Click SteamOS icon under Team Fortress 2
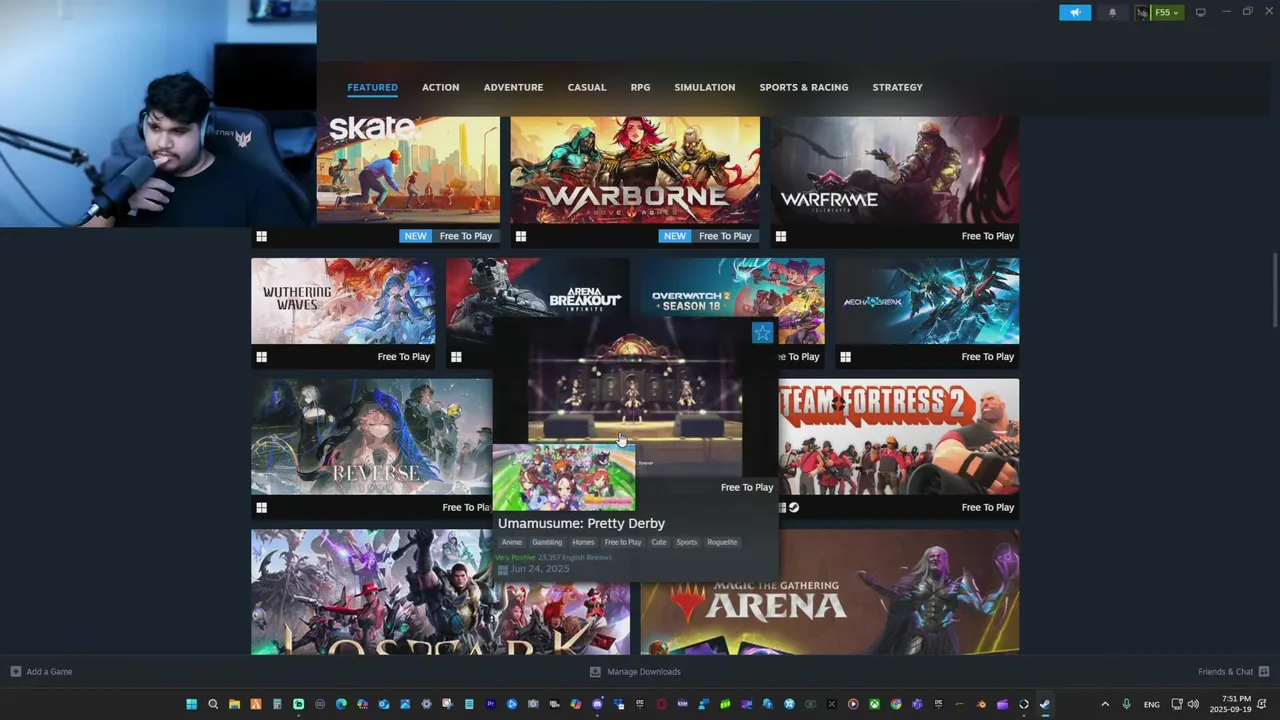Image resolution: width=1280 pixels, height=720 pixels. coord(794,507)
